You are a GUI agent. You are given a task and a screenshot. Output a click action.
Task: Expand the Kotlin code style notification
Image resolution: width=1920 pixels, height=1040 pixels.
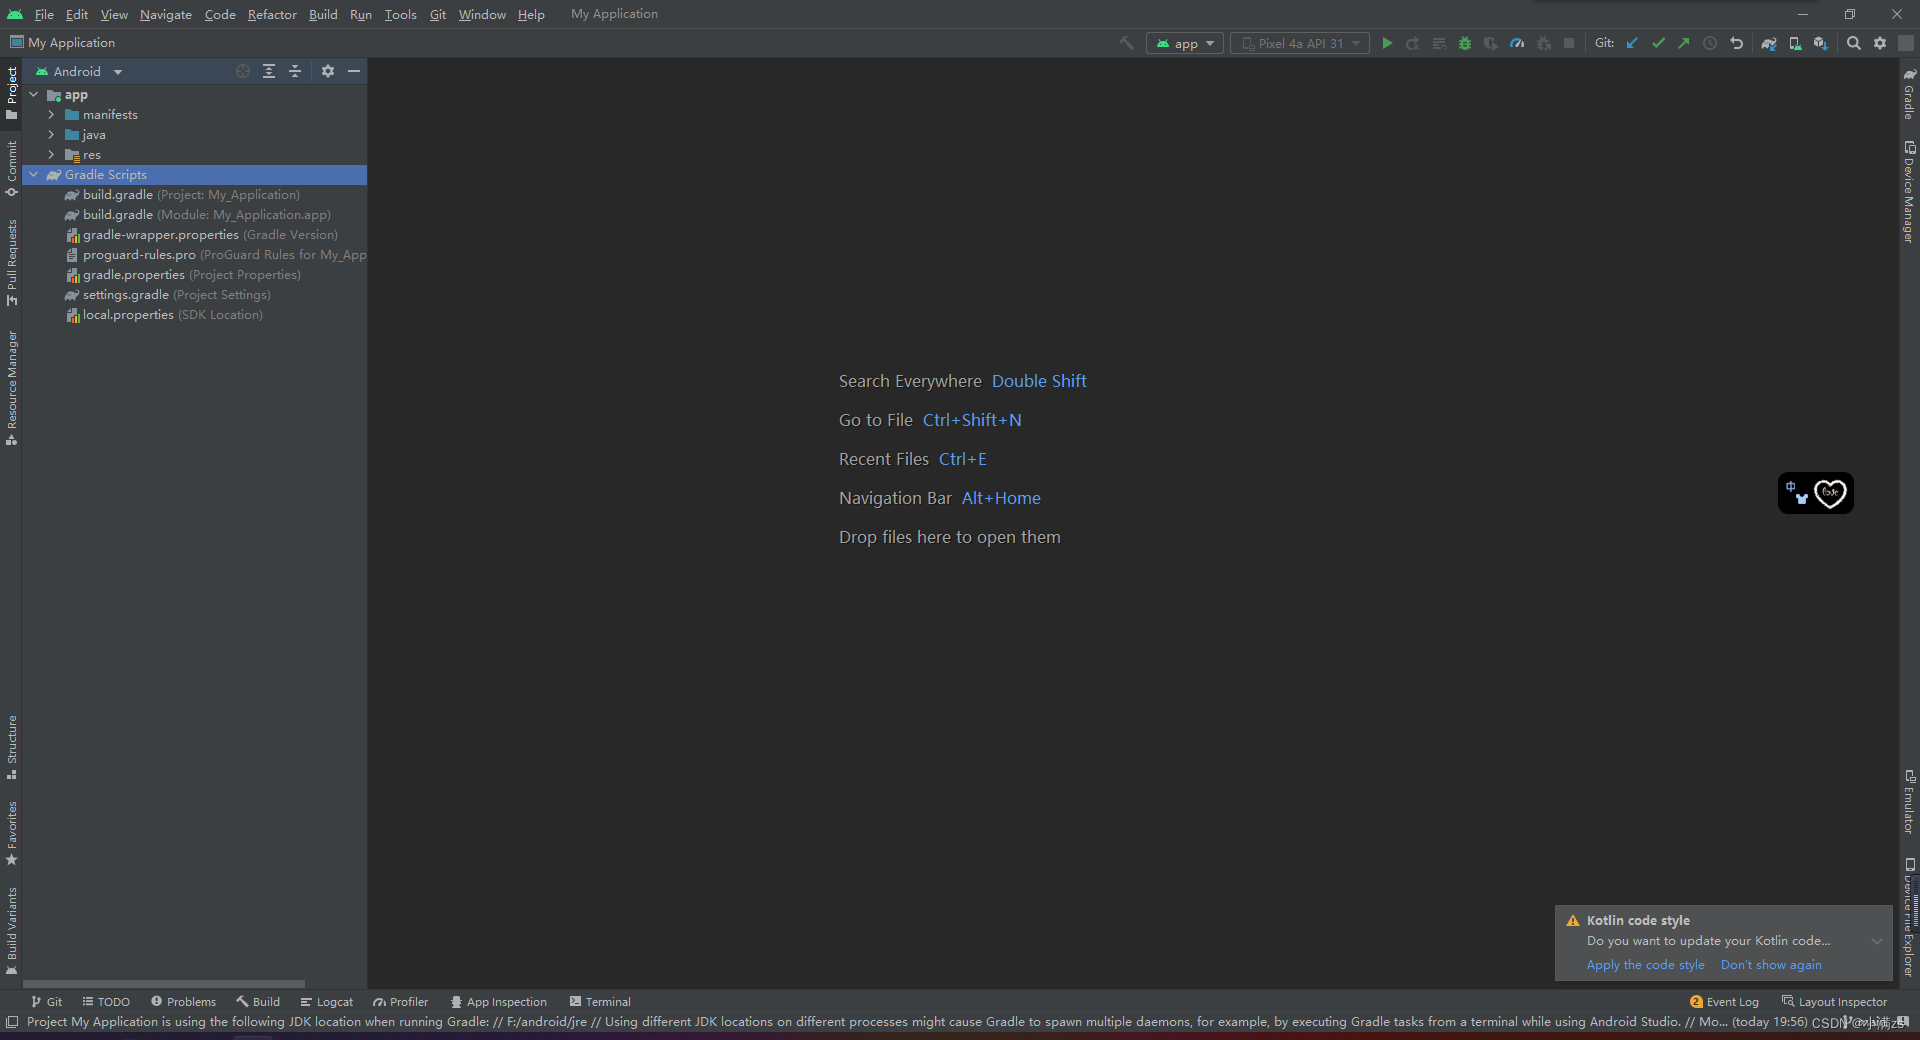[1877, 941]
